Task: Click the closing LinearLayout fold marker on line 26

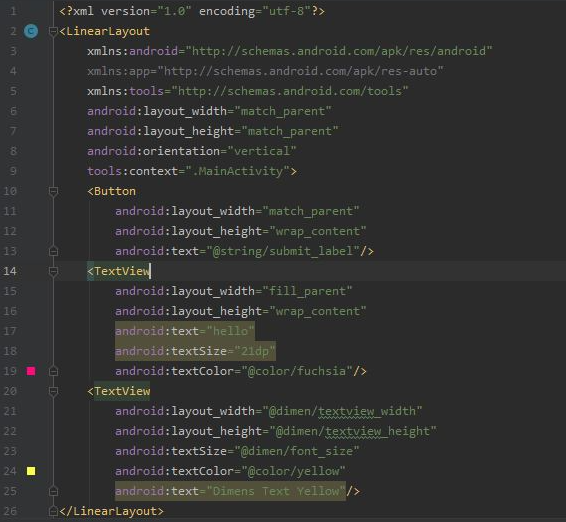Action: tap(53, 511)
